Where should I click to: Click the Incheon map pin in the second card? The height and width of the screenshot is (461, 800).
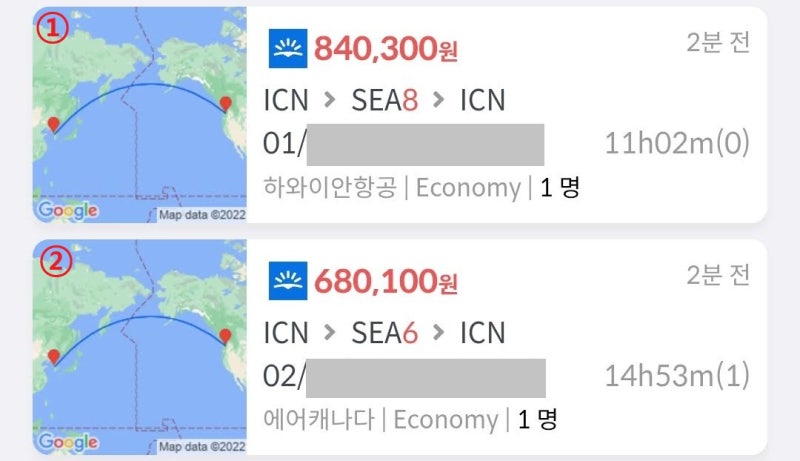click(52, 355)
